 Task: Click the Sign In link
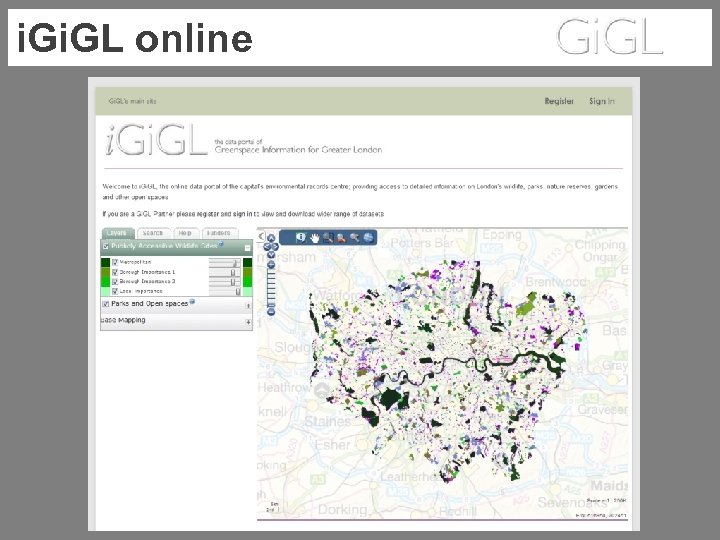coord(602,101)
